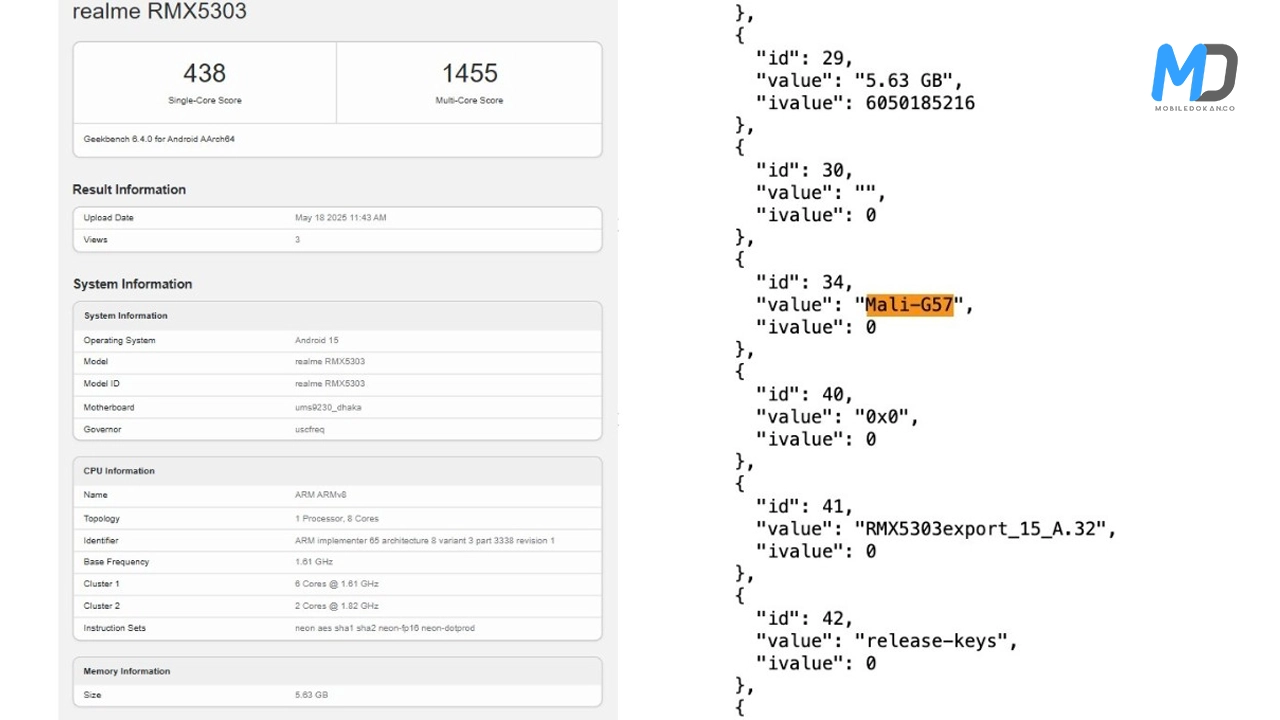This screenshot has height=720, width=1280.
Task: Select the realme RMX5303 page title
Action: point(159,12)
